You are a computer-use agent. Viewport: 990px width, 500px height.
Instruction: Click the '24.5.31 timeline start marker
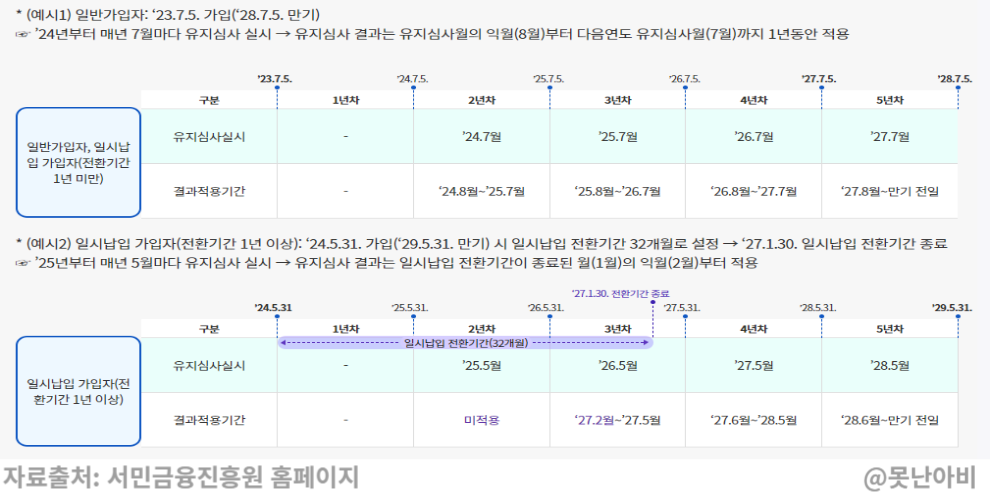[x=273, y=308]
